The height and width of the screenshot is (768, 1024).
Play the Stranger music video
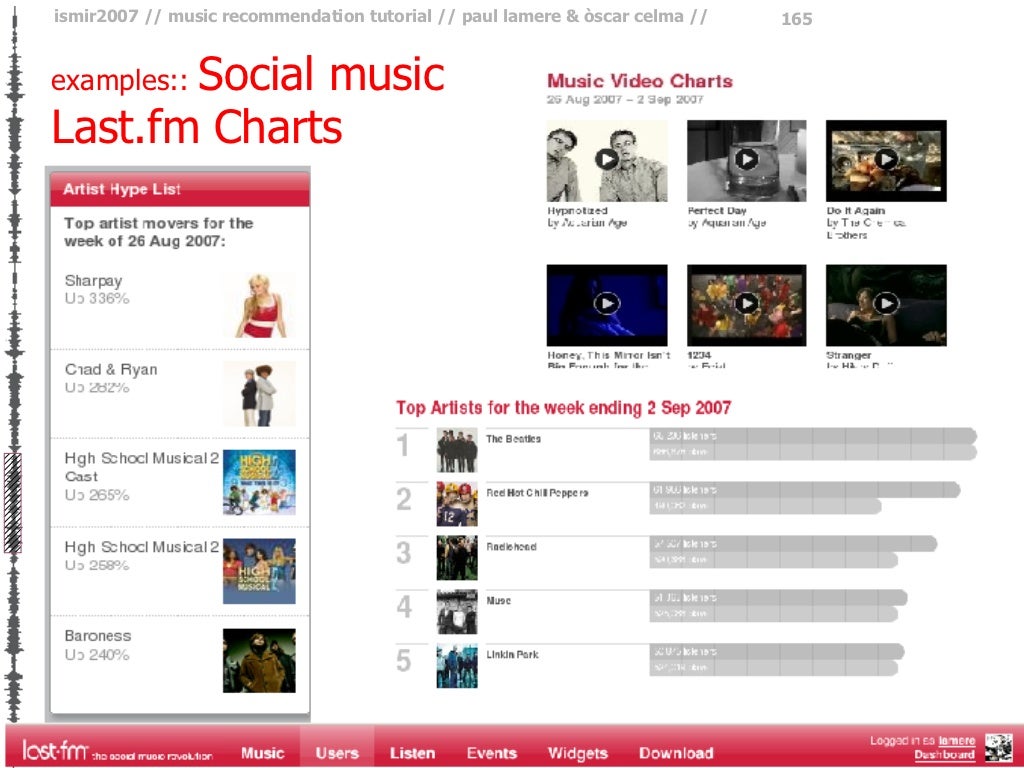pos(886,304)
